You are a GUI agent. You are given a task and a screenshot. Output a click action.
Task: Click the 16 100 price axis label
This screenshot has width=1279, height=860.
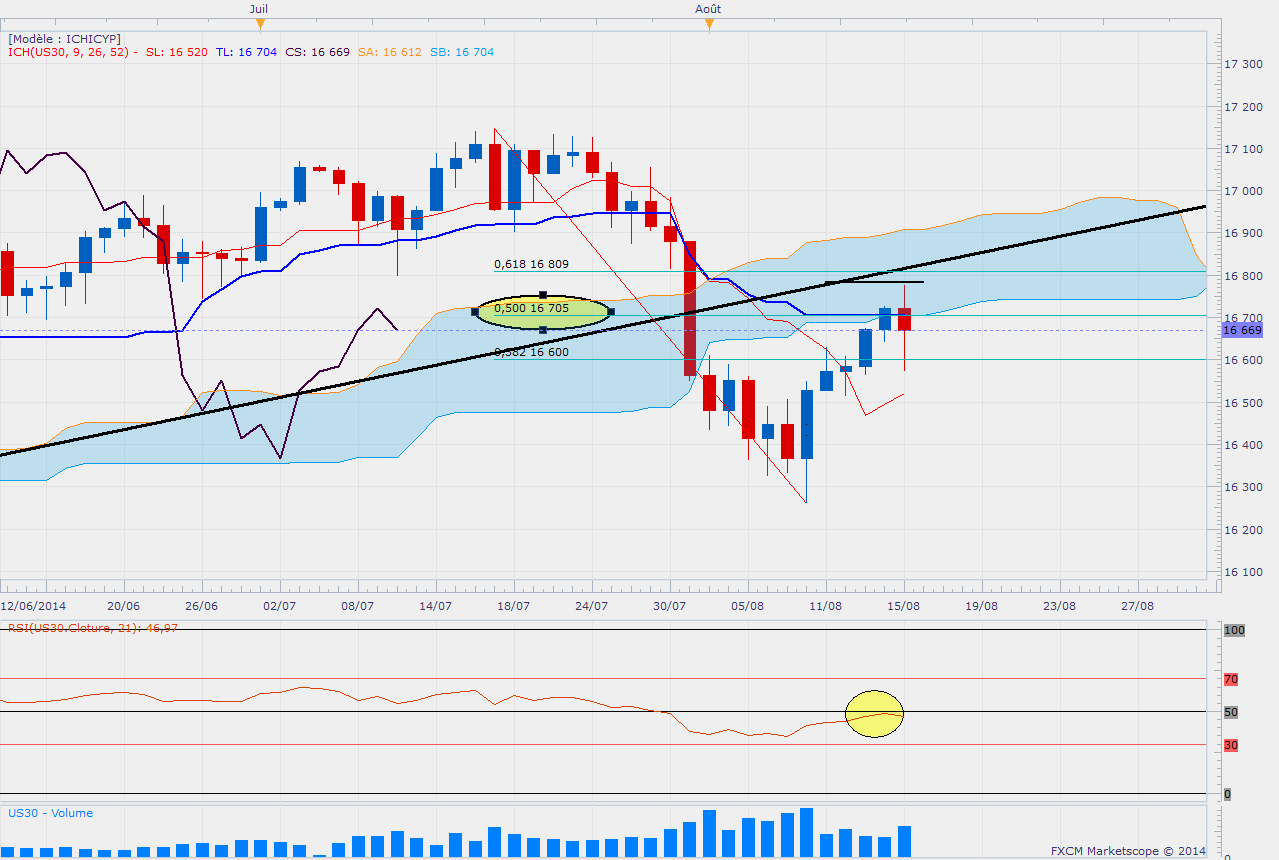click(x=1243, y=572)
